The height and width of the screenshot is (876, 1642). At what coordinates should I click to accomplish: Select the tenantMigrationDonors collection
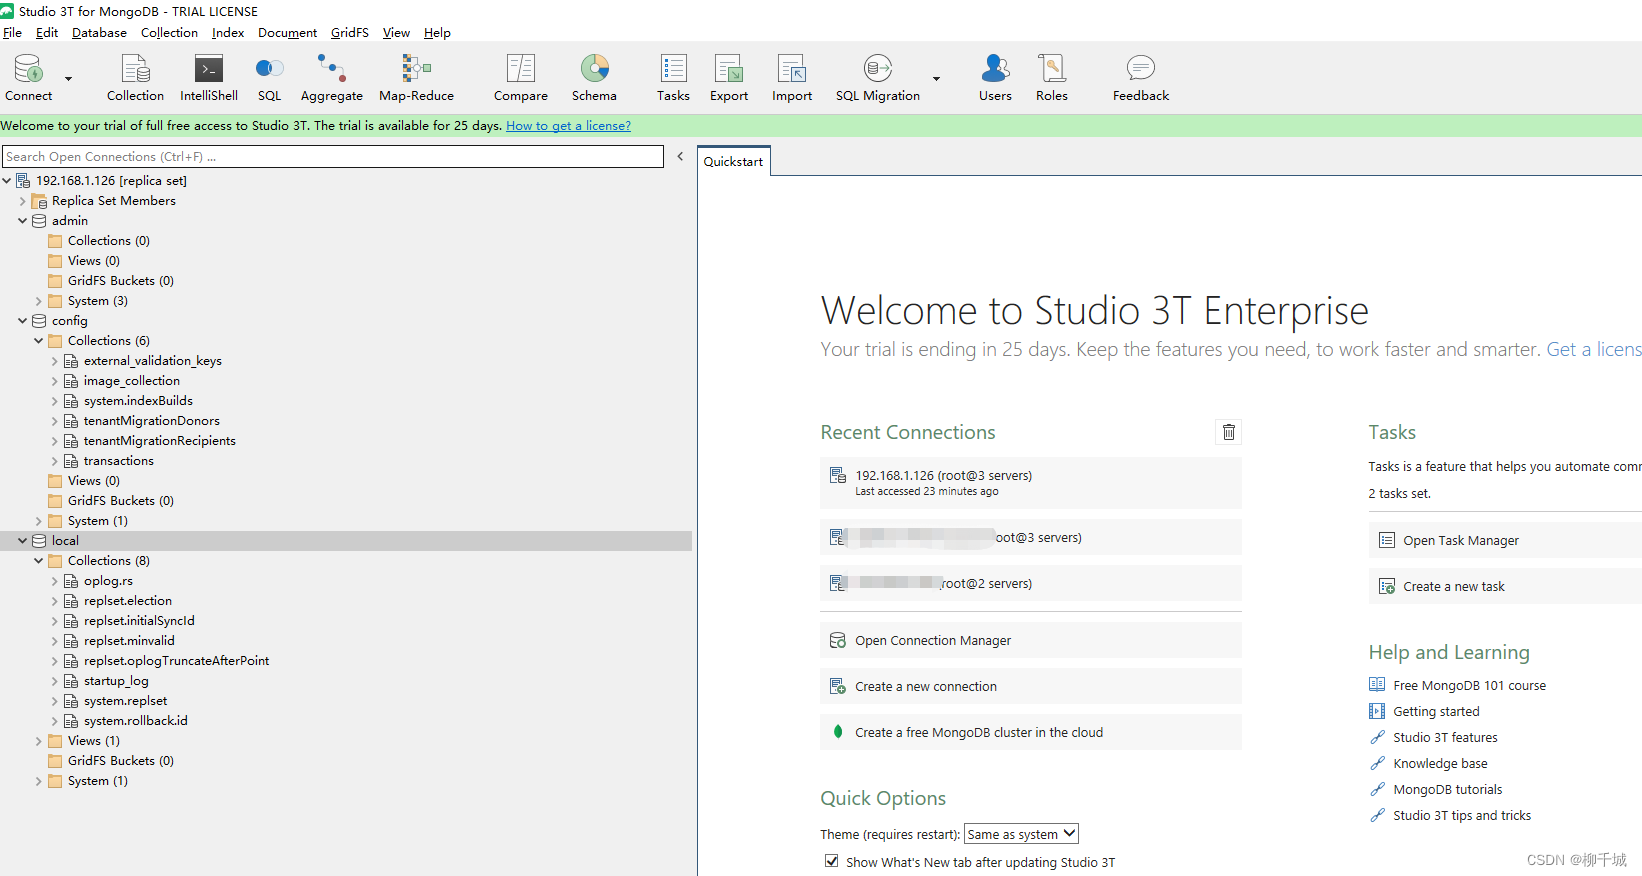(x=152, y=421)
